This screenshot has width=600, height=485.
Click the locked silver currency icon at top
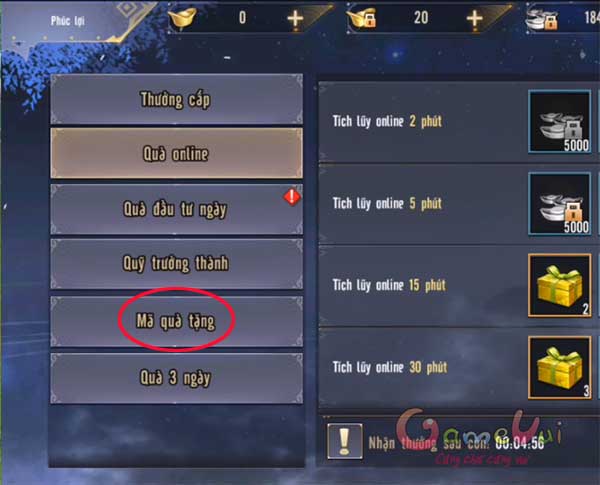coord(541,19)
